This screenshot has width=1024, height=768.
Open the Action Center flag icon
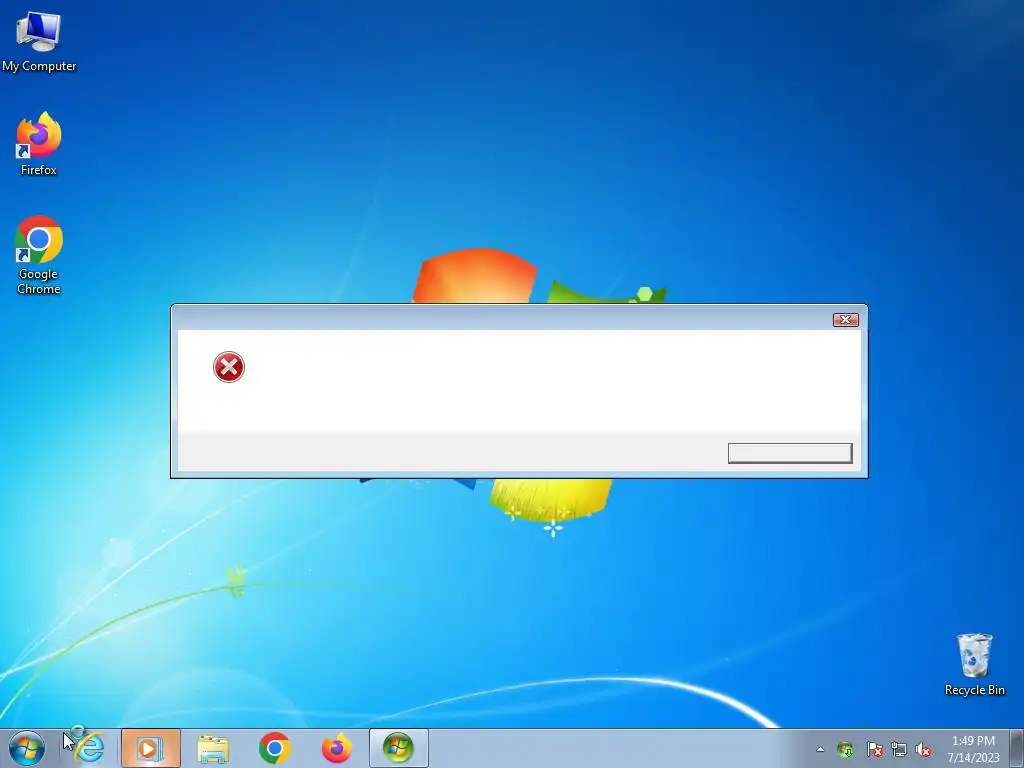coord(874,750)
